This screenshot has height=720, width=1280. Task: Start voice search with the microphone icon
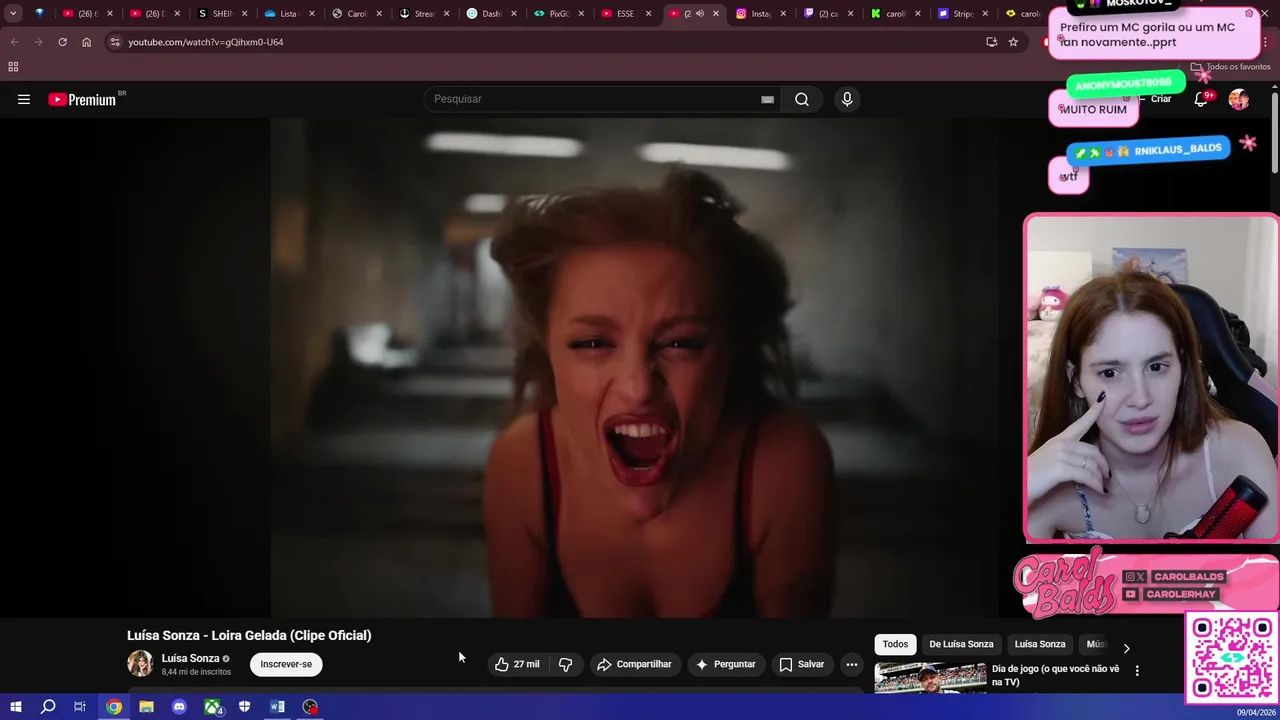tap(847, 99)
